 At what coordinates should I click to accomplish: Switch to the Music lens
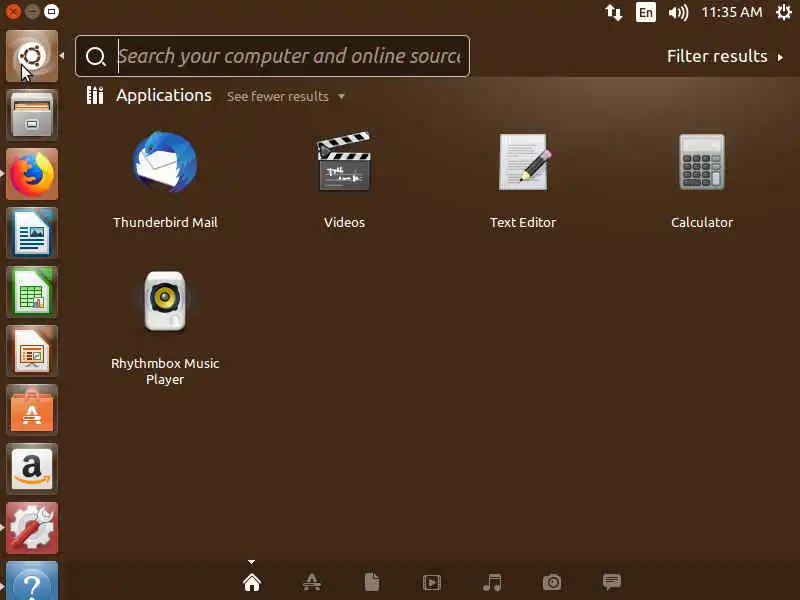(x=492, y=582)
